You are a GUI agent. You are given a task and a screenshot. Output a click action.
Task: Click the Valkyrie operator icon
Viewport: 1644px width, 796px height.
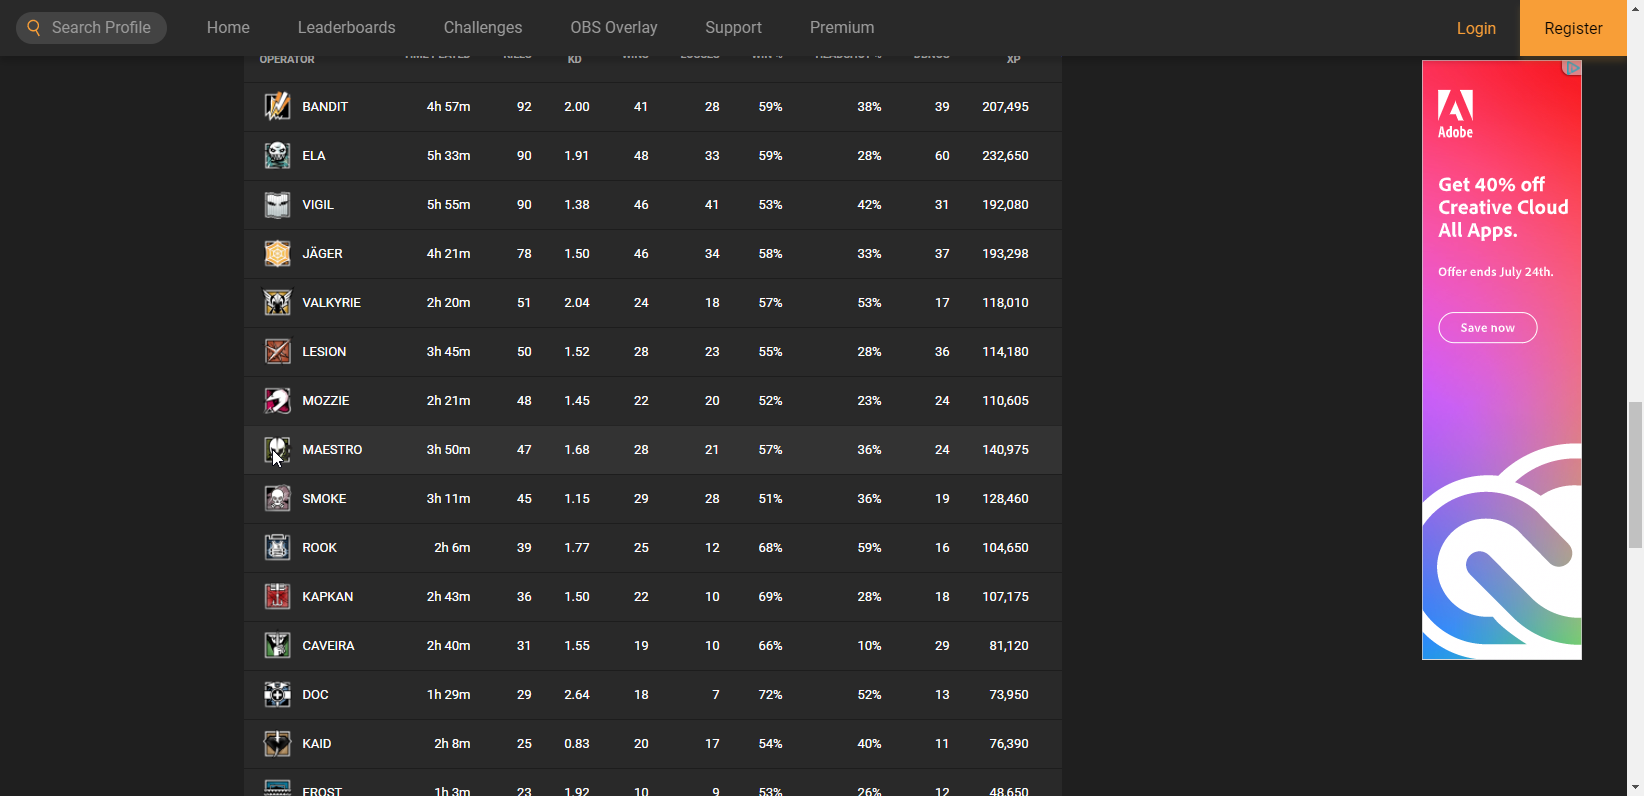(x=277, y=302)
